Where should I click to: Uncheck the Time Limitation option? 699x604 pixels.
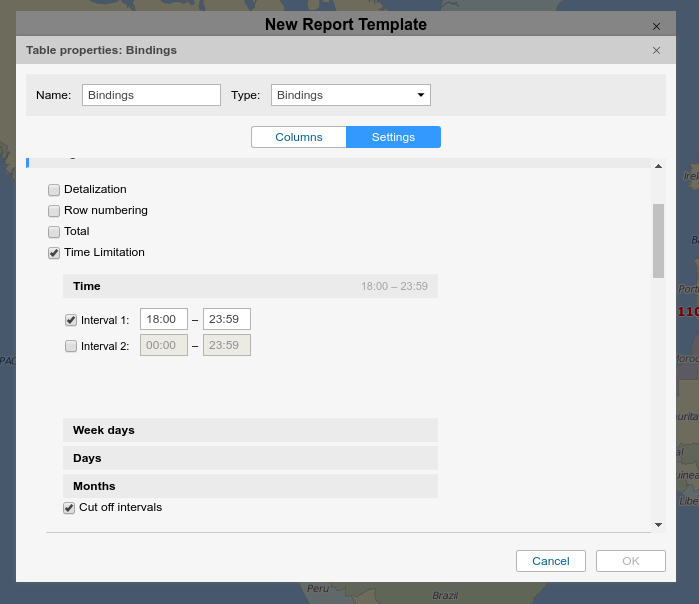tap(54, 253)
